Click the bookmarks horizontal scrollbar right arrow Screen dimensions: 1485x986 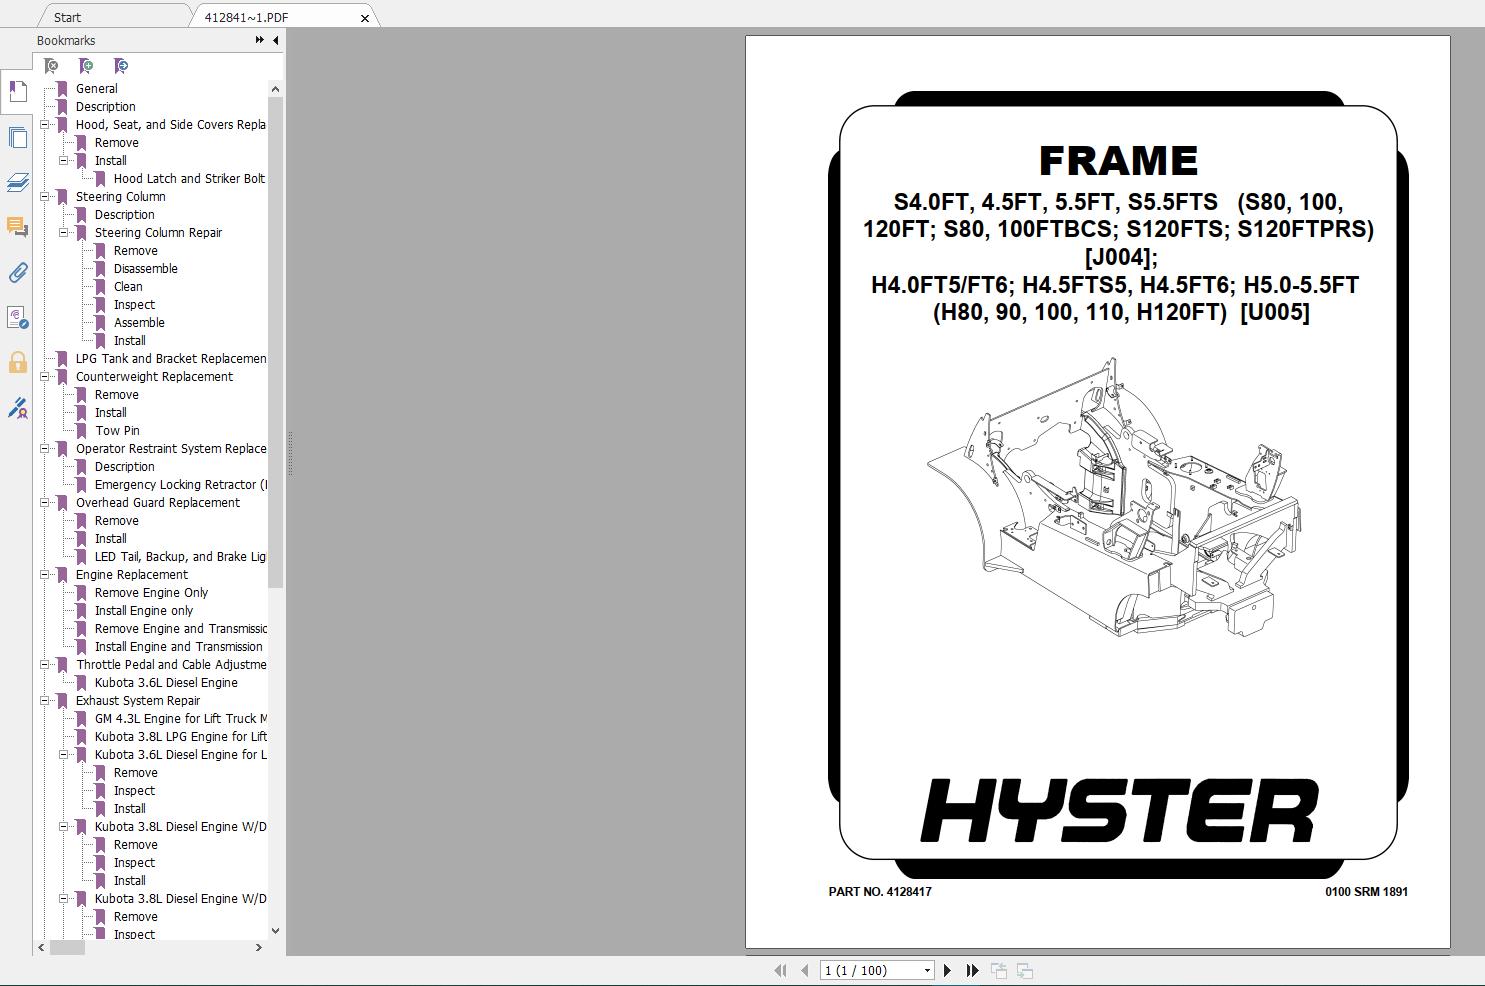point(259,948)
